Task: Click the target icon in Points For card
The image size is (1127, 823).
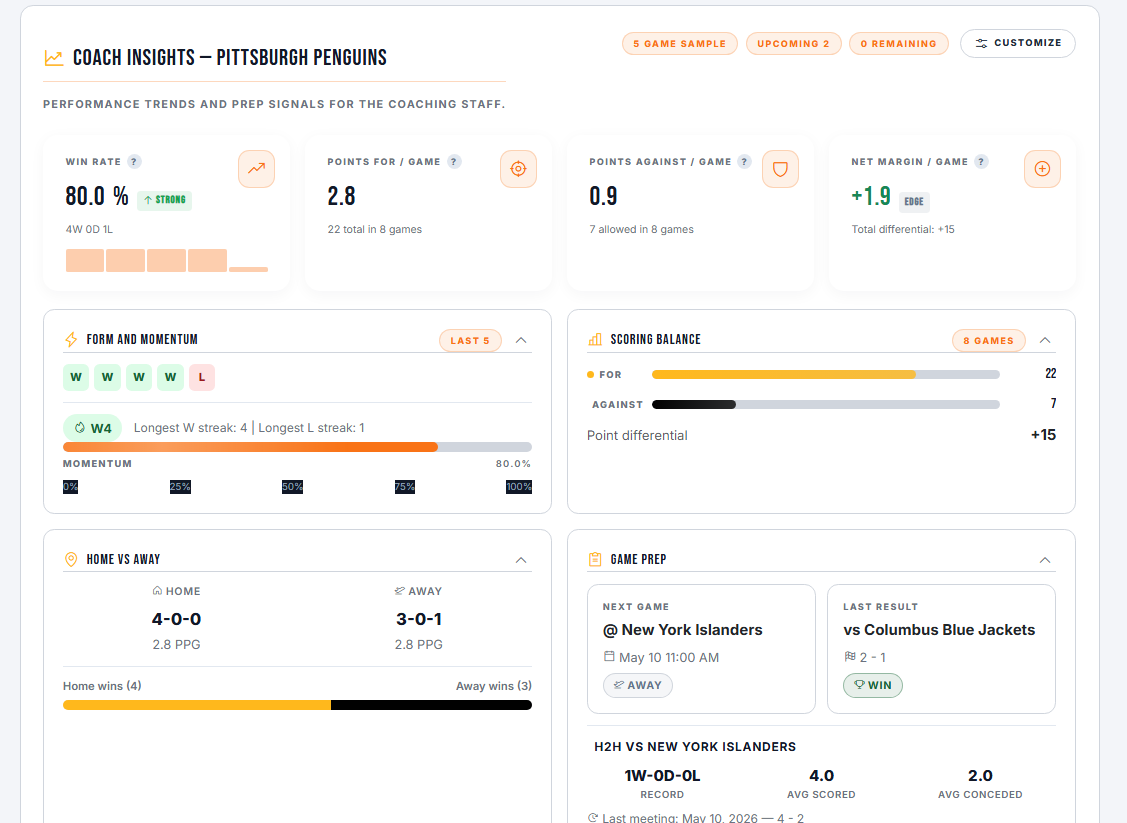Action: point(518,169)
